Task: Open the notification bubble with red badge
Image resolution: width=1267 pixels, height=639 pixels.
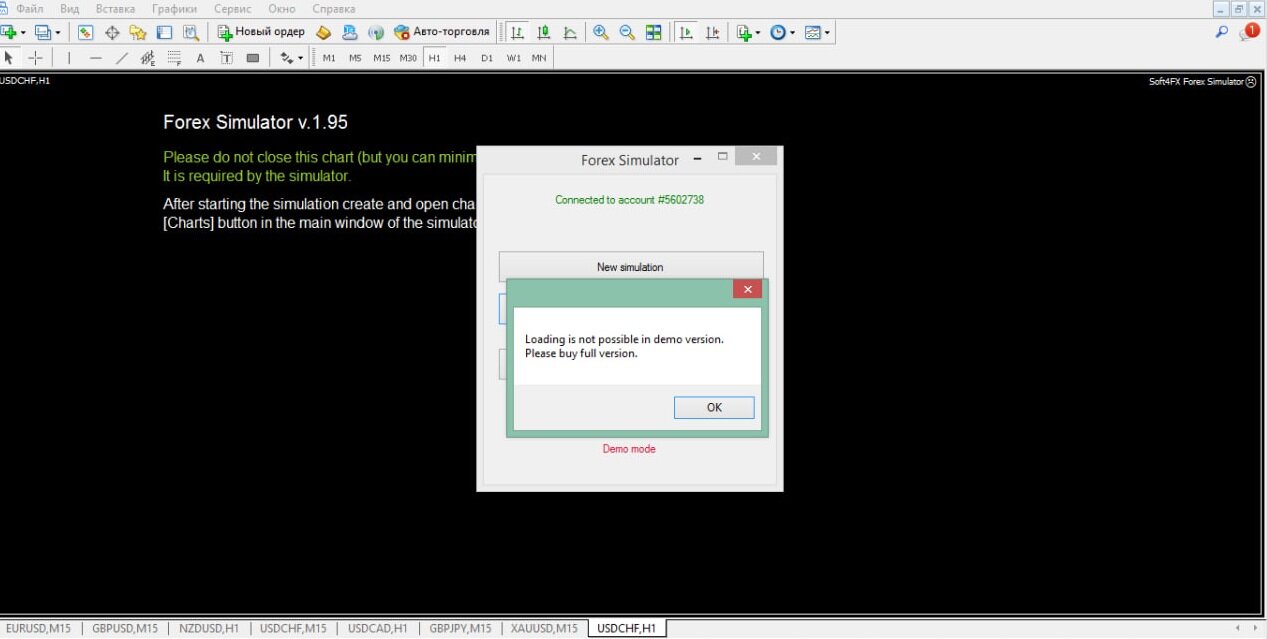Action: 1249,32
